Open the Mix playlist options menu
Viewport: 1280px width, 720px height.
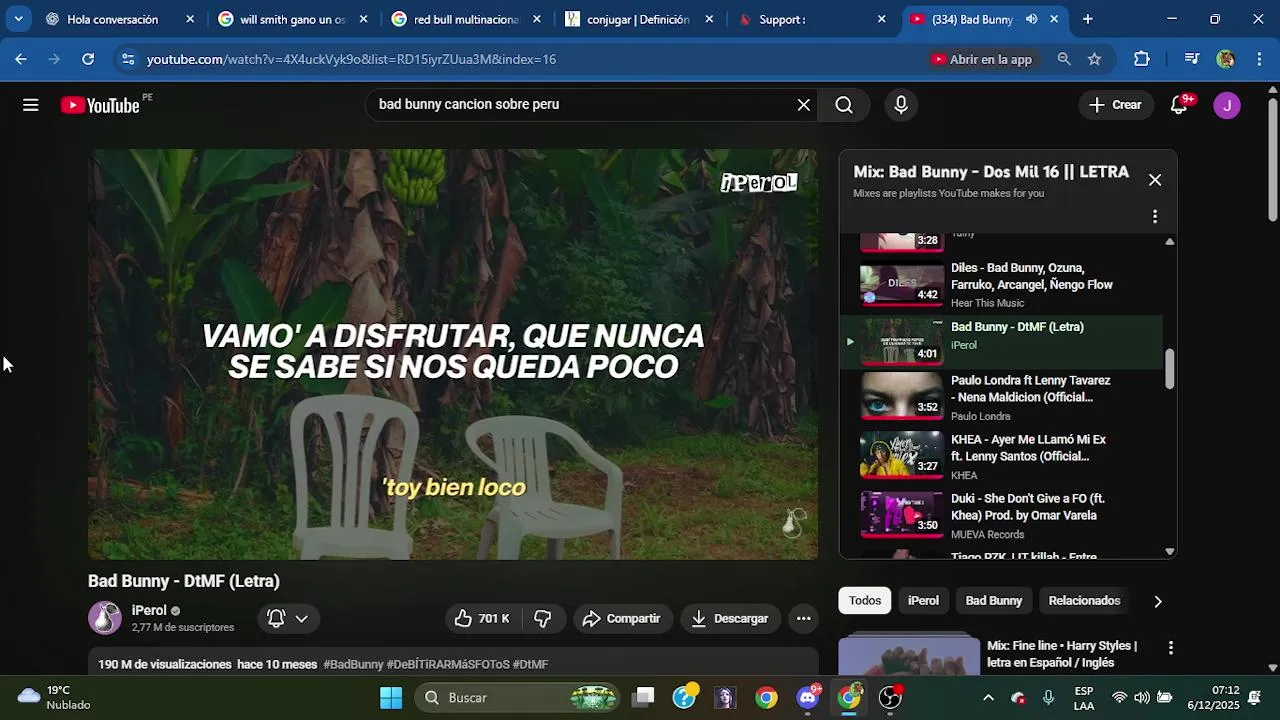click(x=1155, y=217)
